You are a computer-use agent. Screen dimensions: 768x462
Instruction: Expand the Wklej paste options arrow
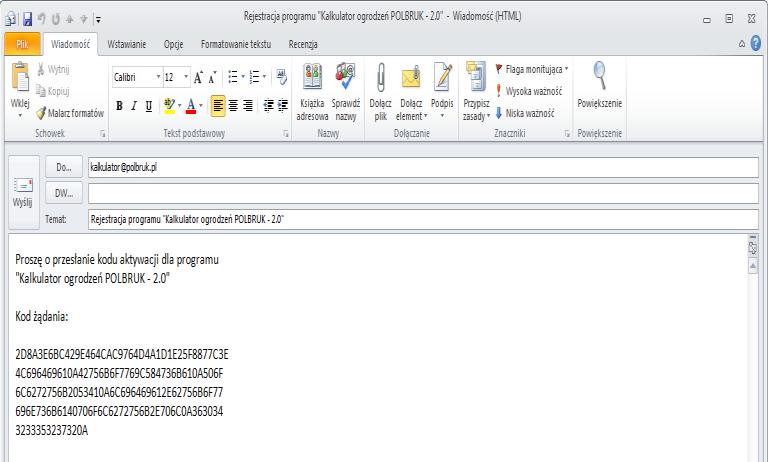20,116
